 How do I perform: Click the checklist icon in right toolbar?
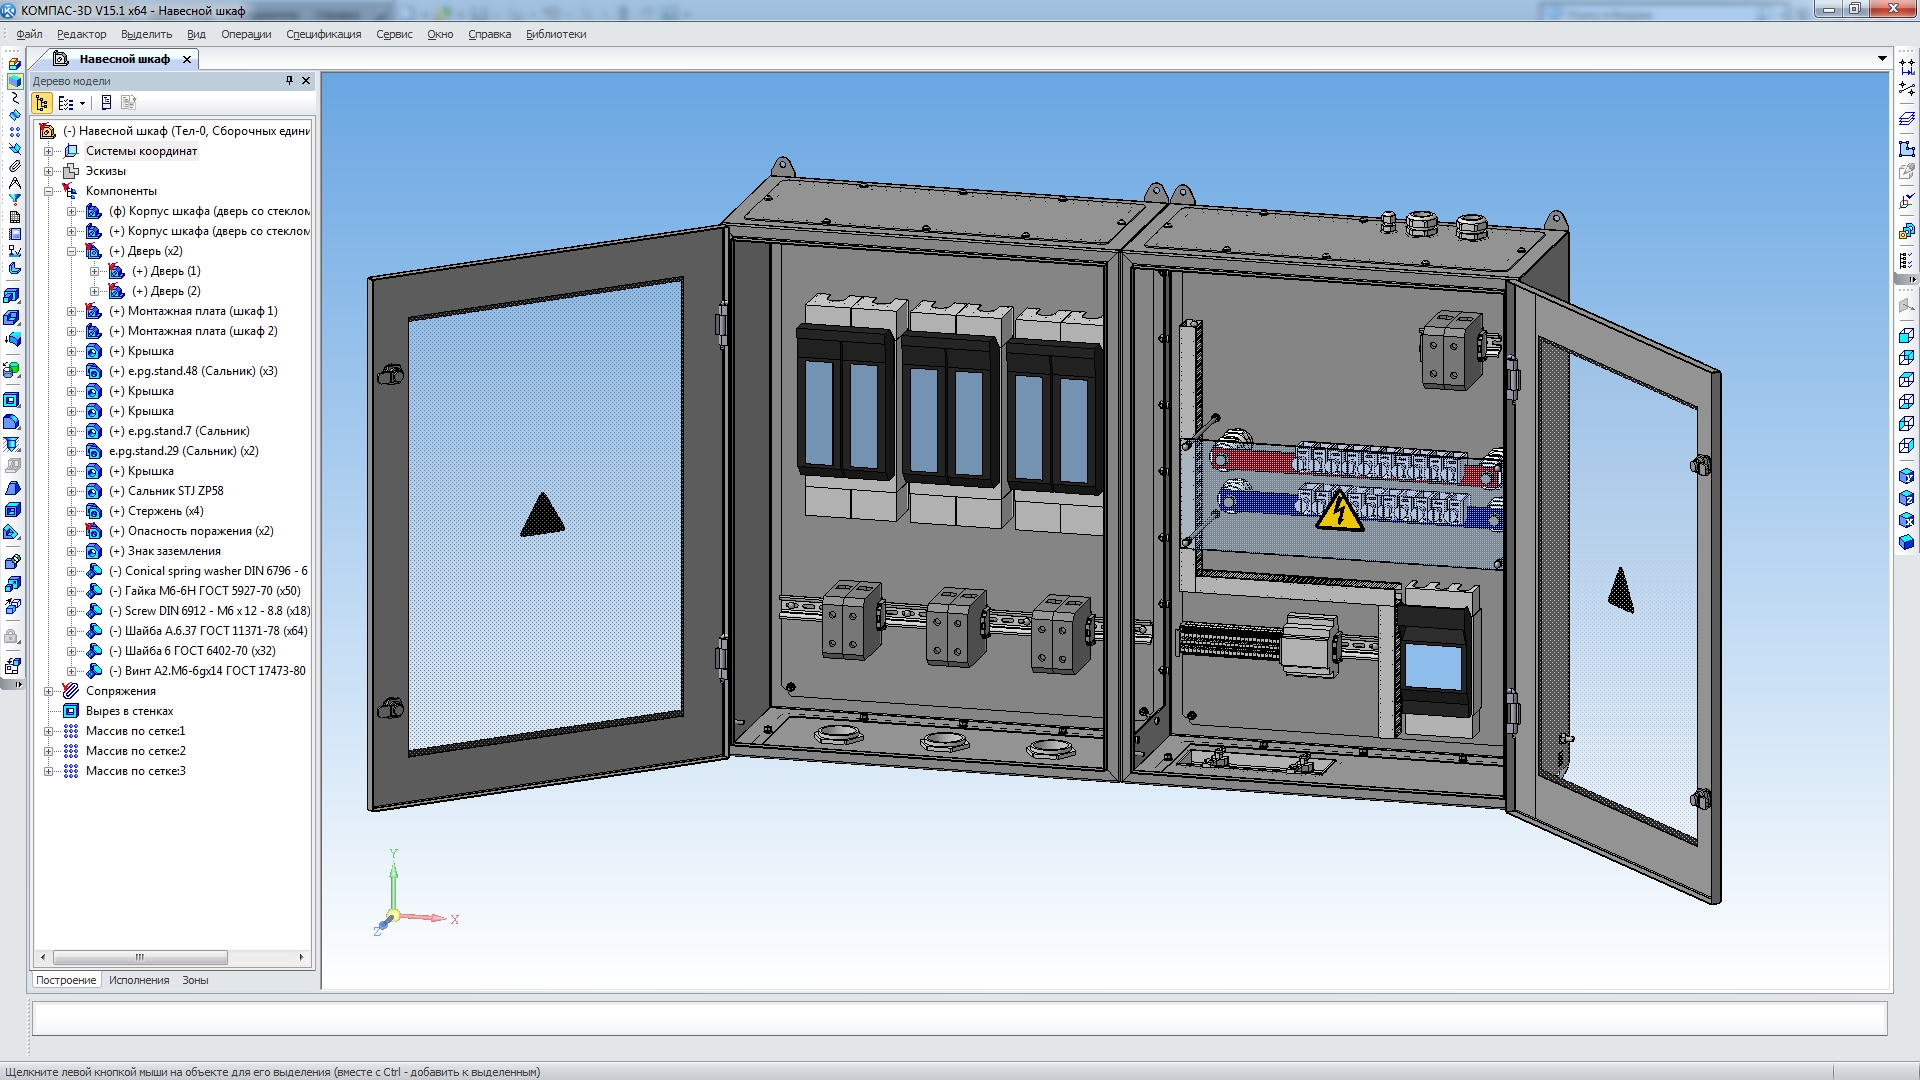coord(1906,261)
